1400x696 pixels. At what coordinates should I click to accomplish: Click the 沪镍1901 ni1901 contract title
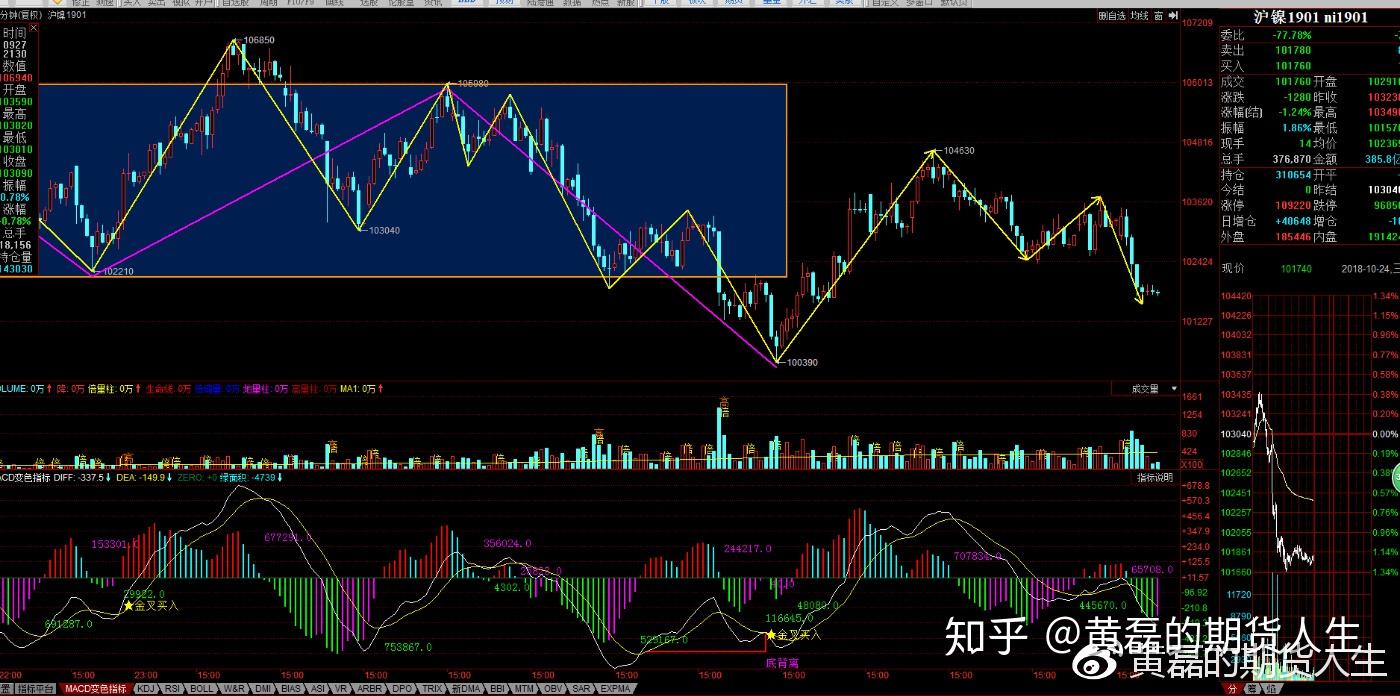[1311, 17]
